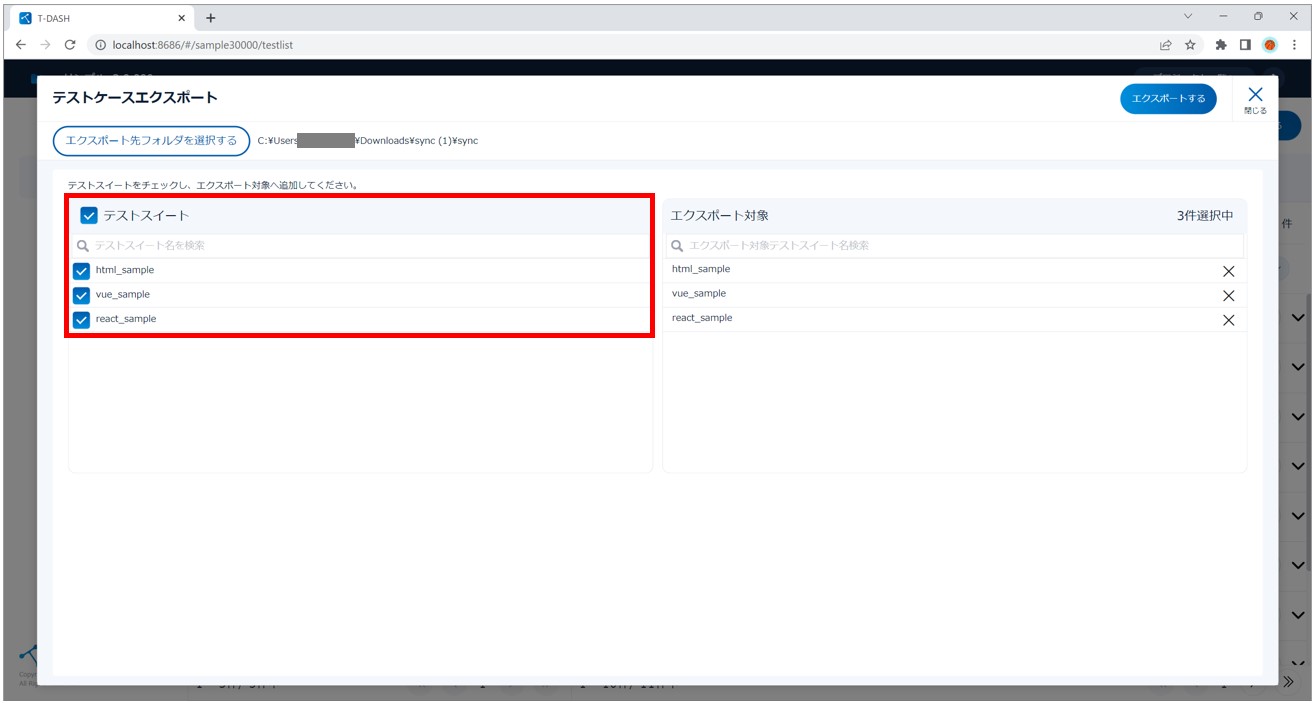
Task: Focus the テストスイート名を検索 search field
Action: [365, 246]
